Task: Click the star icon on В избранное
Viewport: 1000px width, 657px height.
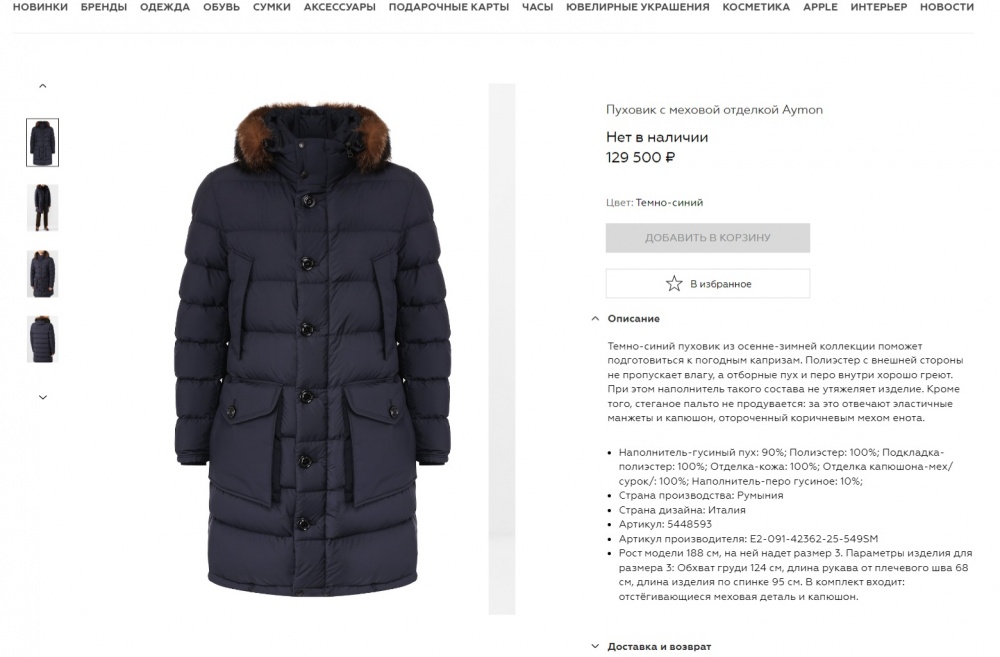Action: click(673, 283)
